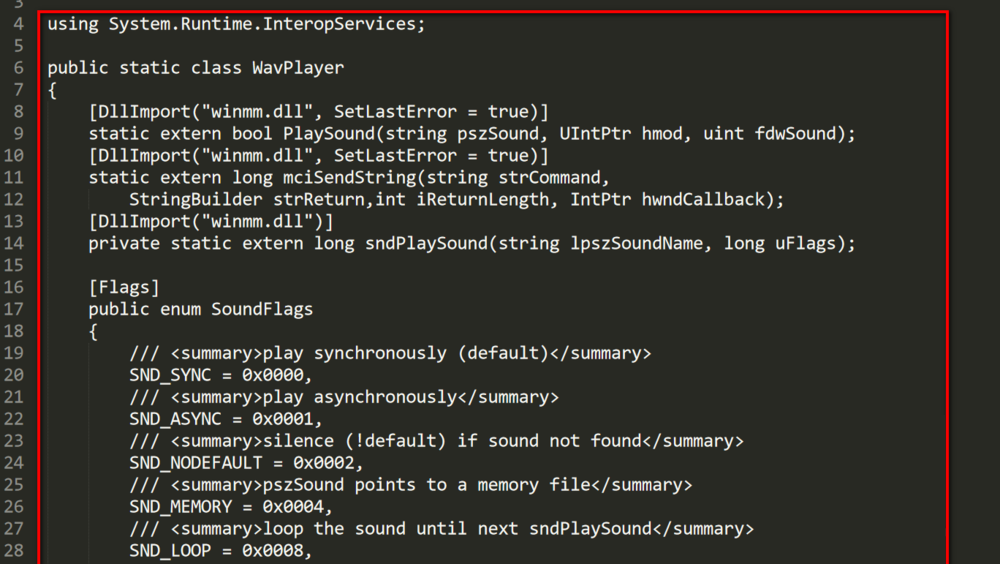Click line number 28 in the gutter
The height and width of the screenshot is (564, 1000).
click(13, 550)
